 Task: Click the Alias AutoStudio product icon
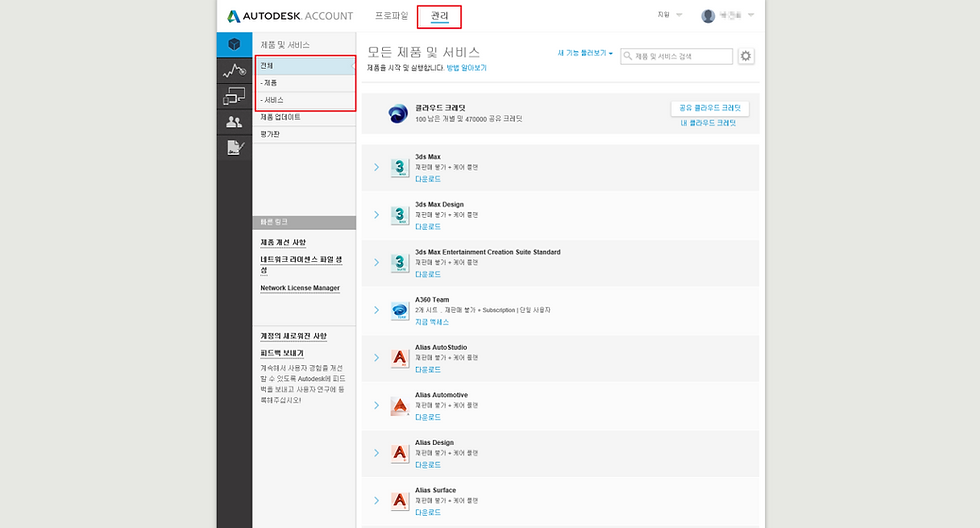tap(399, 358)
